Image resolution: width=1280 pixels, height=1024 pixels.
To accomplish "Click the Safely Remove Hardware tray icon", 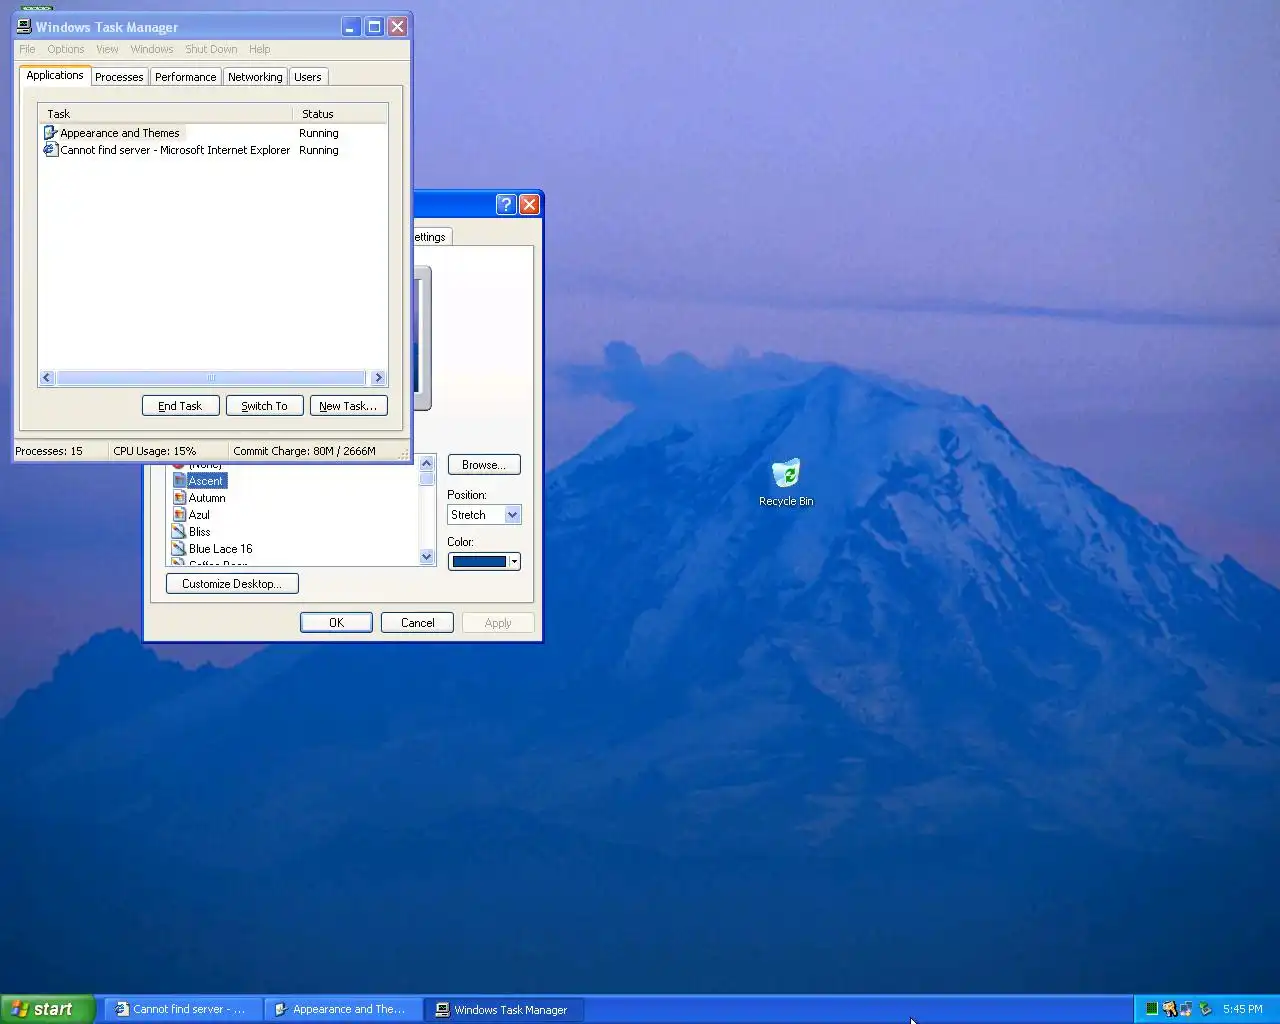I will coord(1204,1009).
